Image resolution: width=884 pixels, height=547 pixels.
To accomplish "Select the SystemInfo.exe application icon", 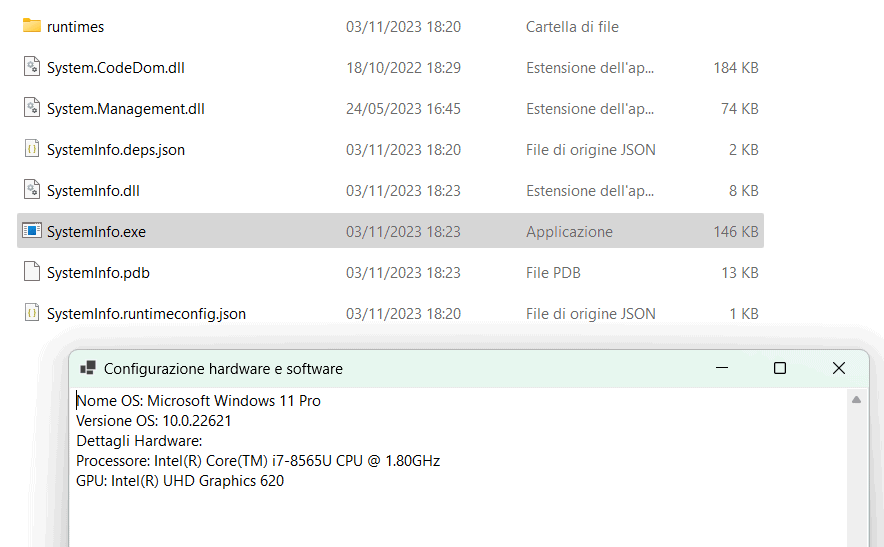I will pyautogui.click(x=31, y=231).
